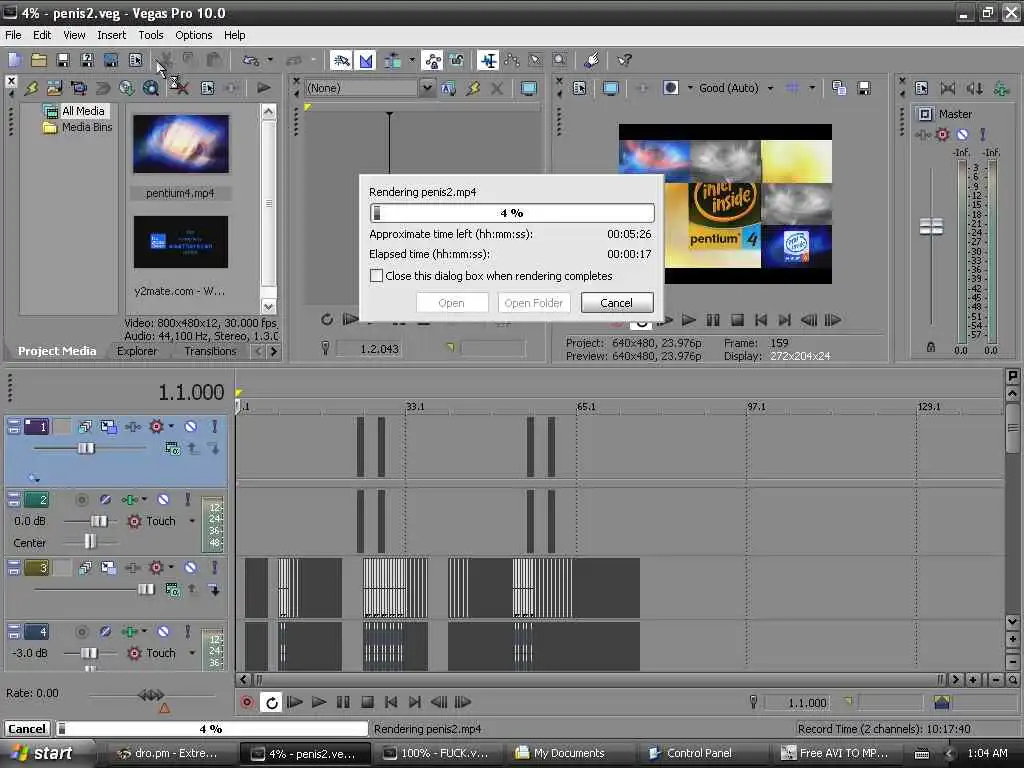Click the Open button in render dialog
Image resolution: width=1024 pixels, height=768 pixels.
pyautogui.click(x=451, y=303)
